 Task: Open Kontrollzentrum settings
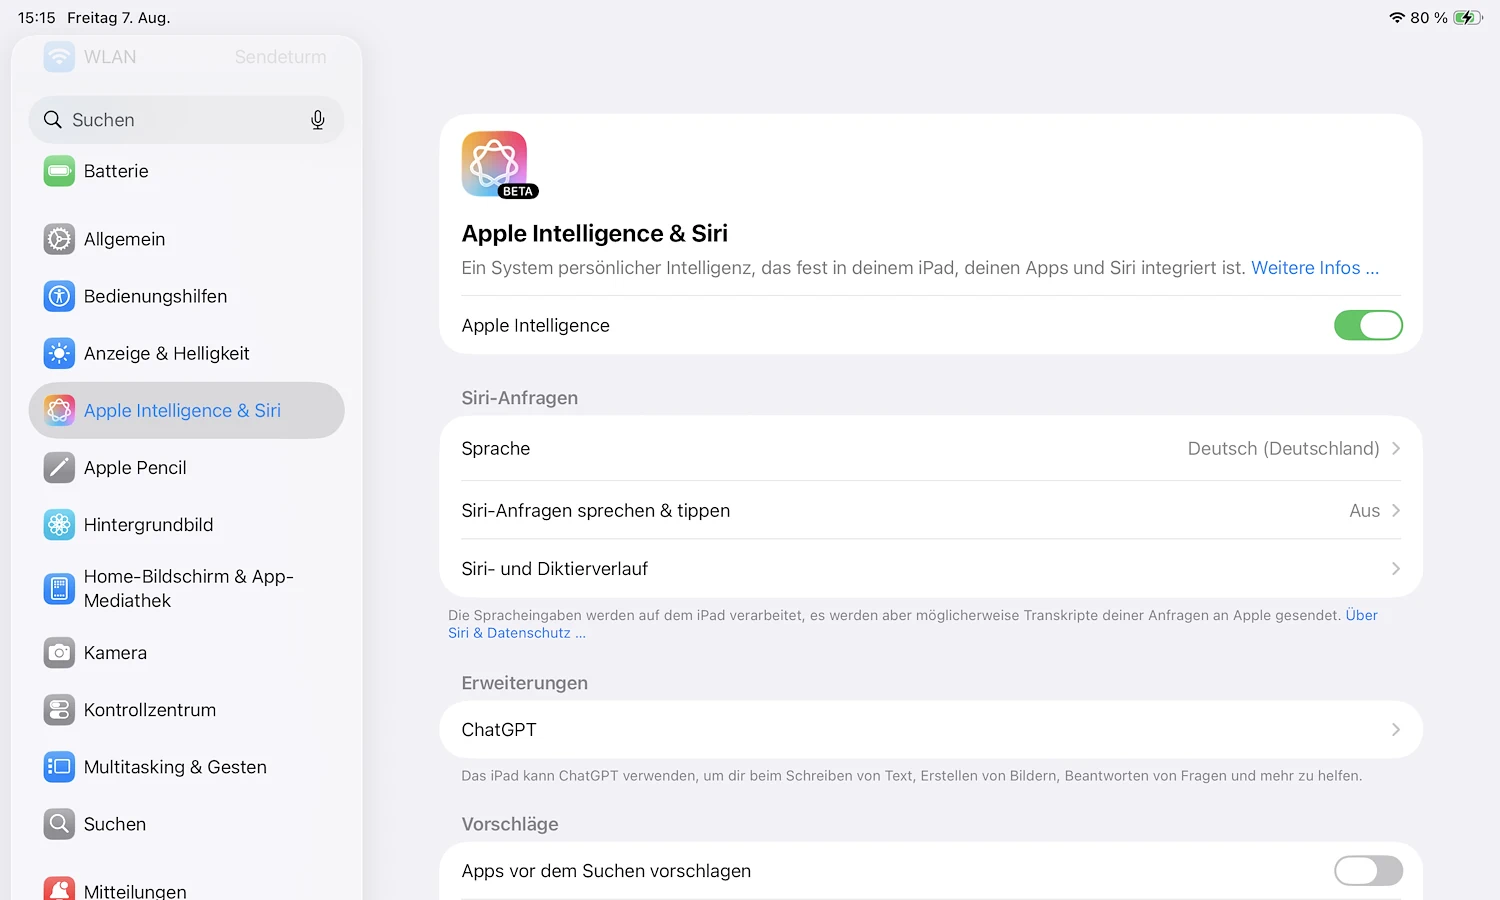click(x=186, y=710)
